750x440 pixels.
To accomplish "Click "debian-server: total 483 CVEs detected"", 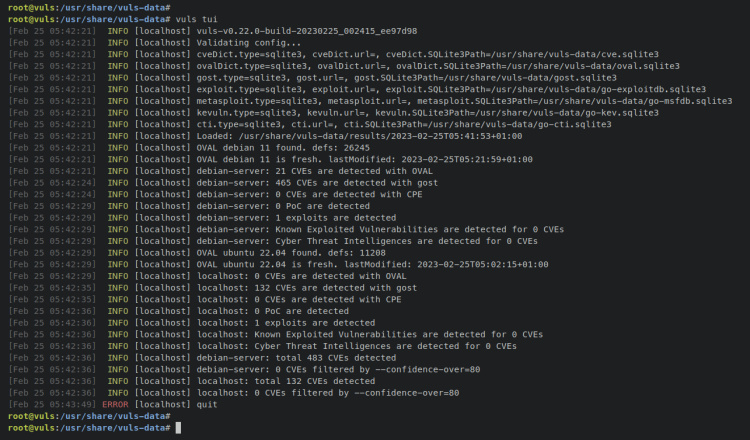I will (295, 357).
